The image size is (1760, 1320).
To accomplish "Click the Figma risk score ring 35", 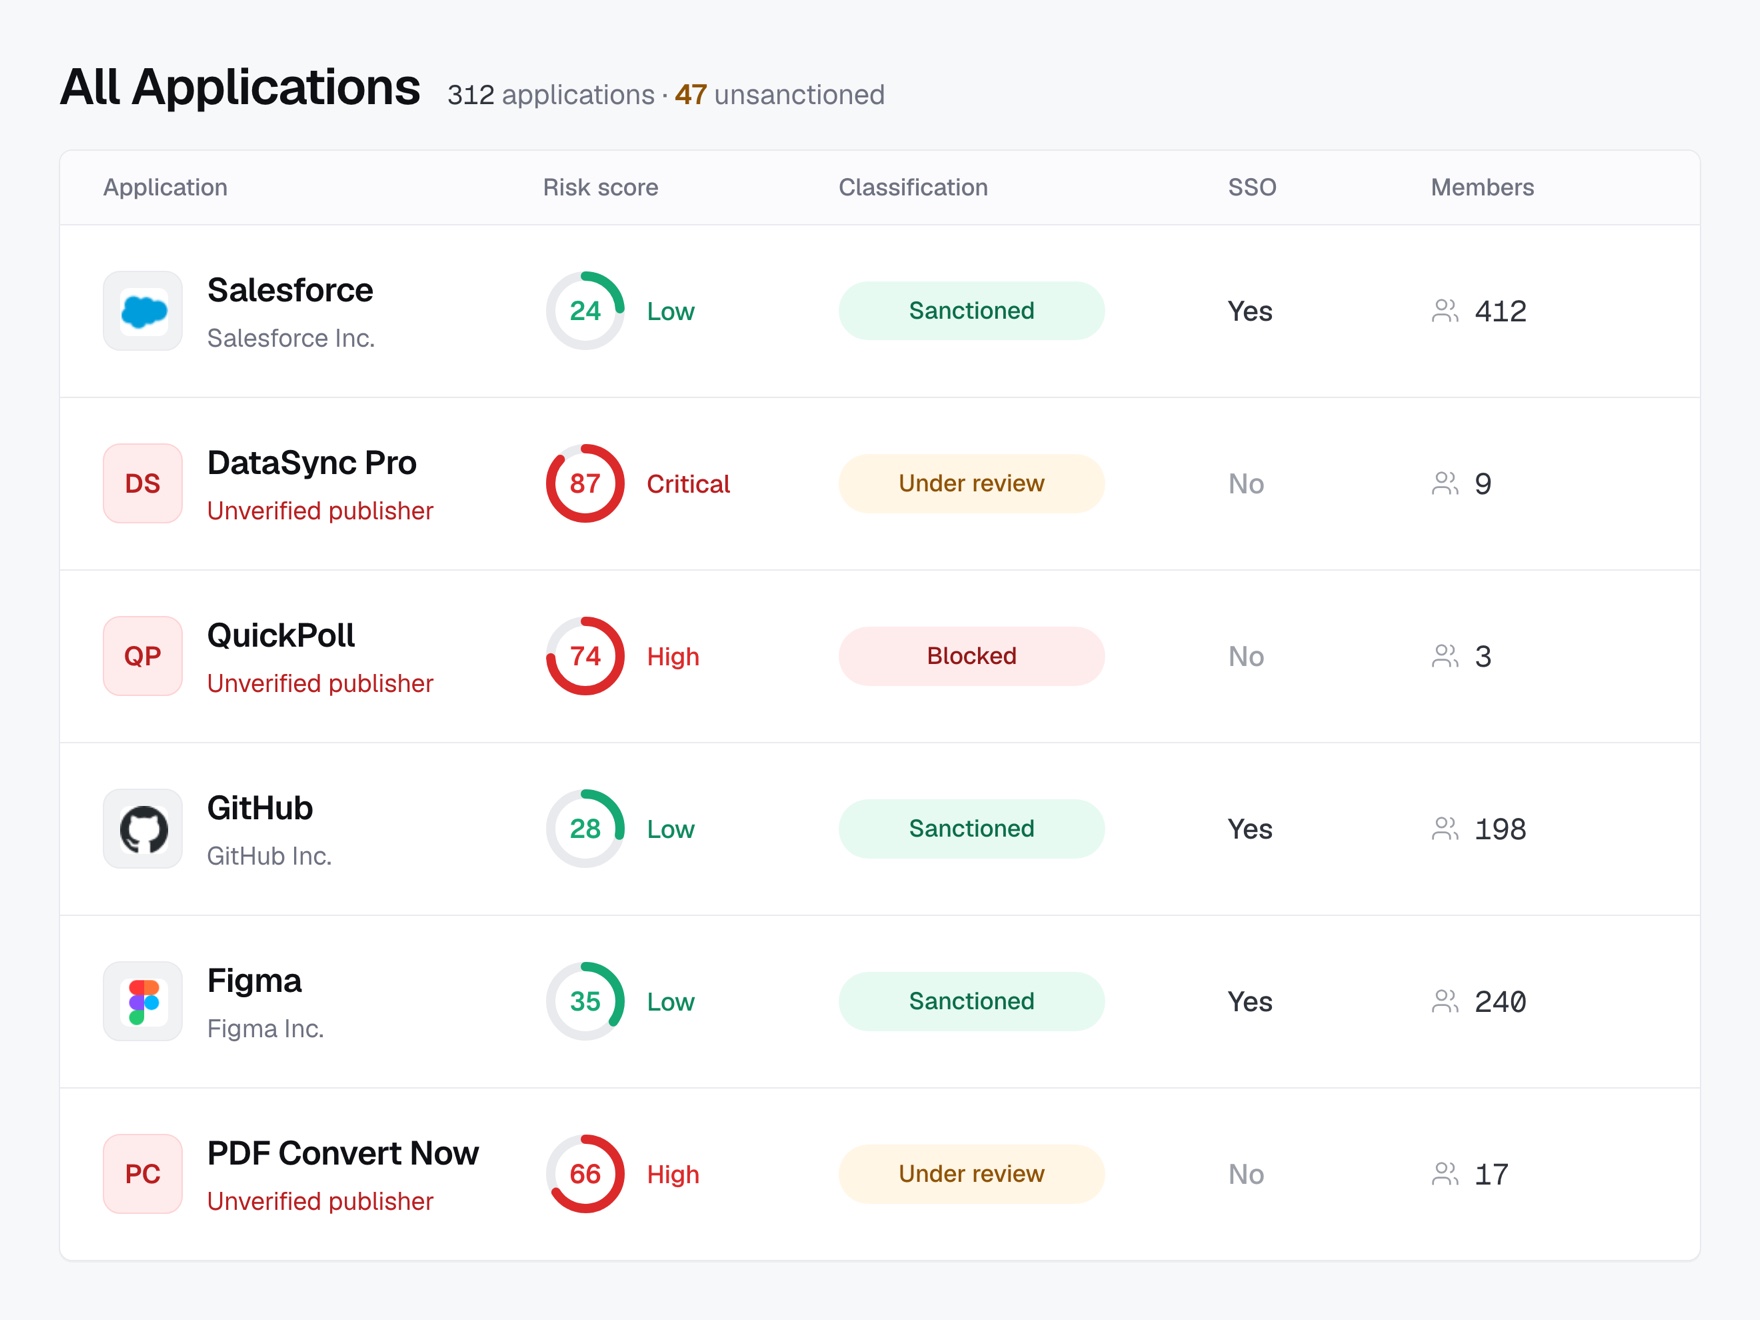I will point(585,1002).
